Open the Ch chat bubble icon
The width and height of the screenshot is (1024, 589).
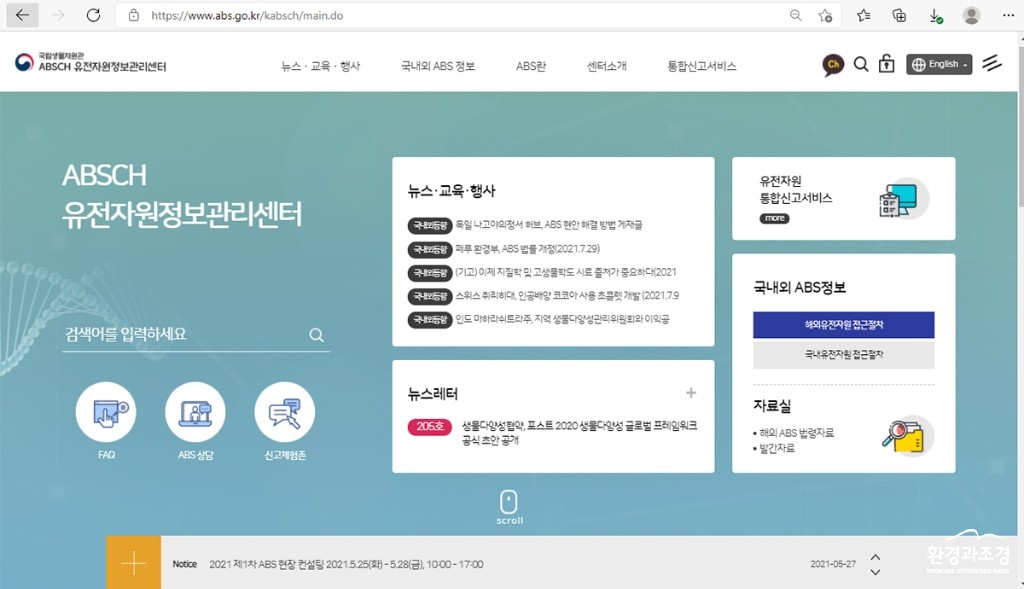click(x=833, y=65)
